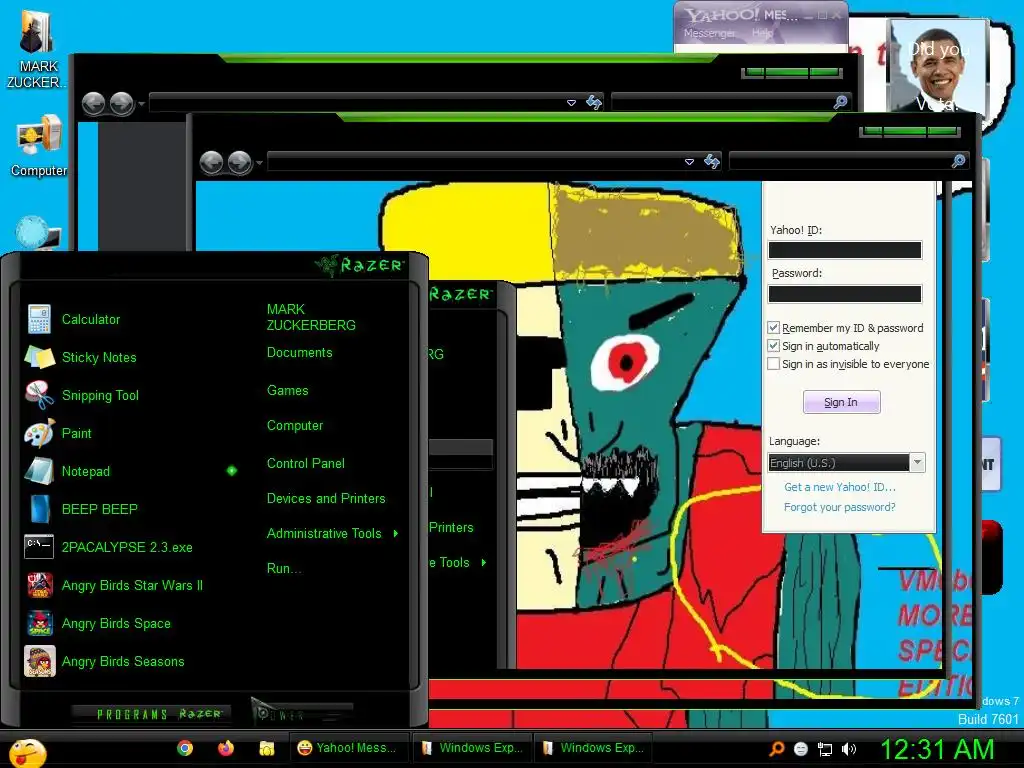Start Angry Birds Seasons icon
This screenshot has height=768, width=1024.
40,661
